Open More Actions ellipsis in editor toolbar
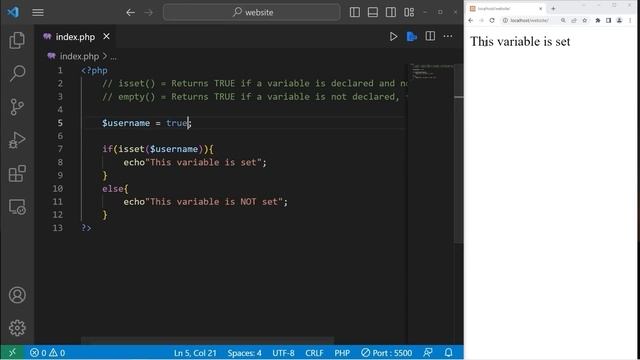The width and height of the screenshot is (640, 360). [x=448, y=36]
